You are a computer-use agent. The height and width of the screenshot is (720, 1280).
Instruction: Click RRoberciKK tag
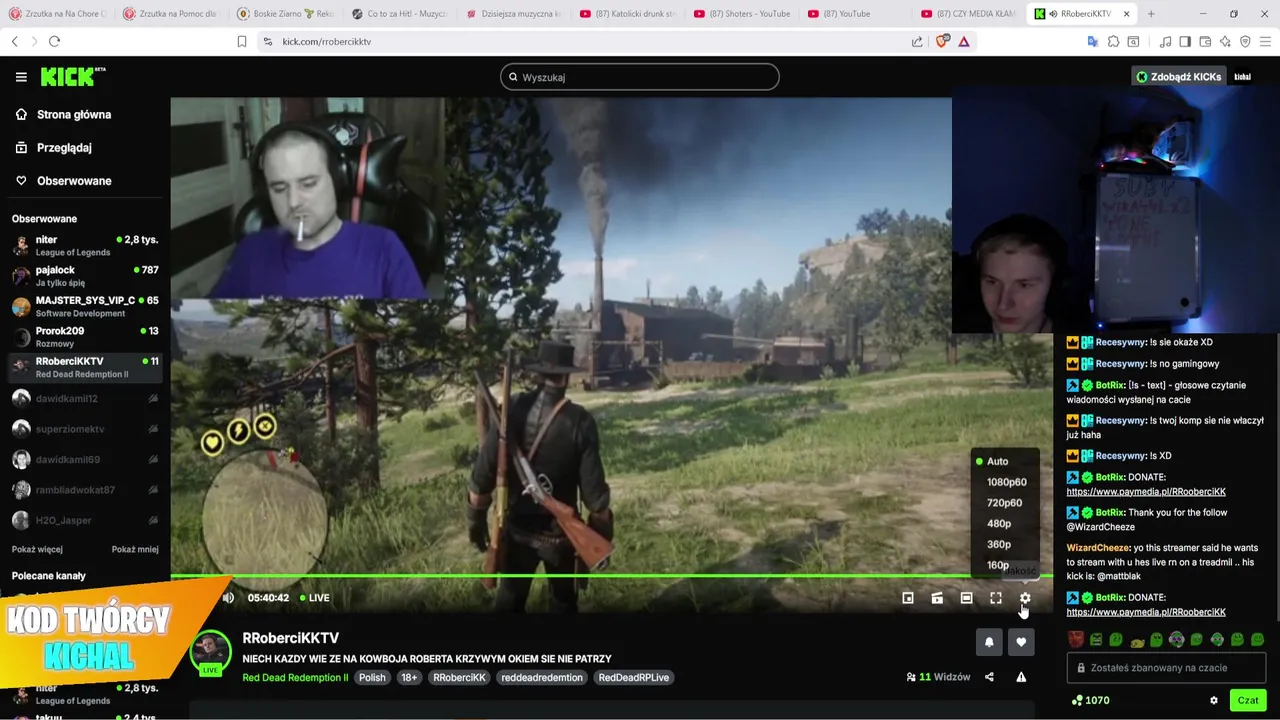459,677
